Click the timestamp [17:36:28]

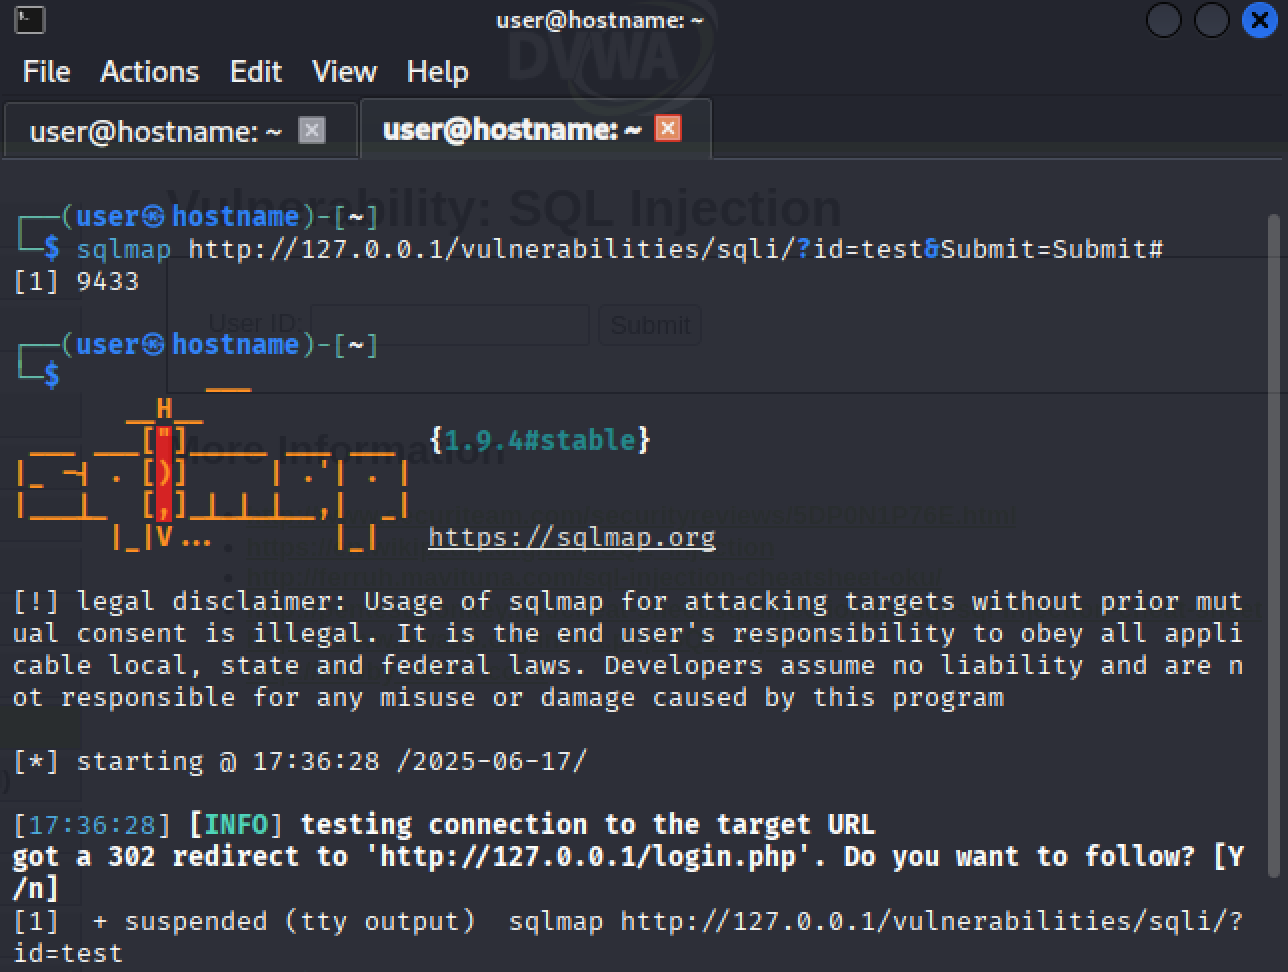tap(93, 825)
